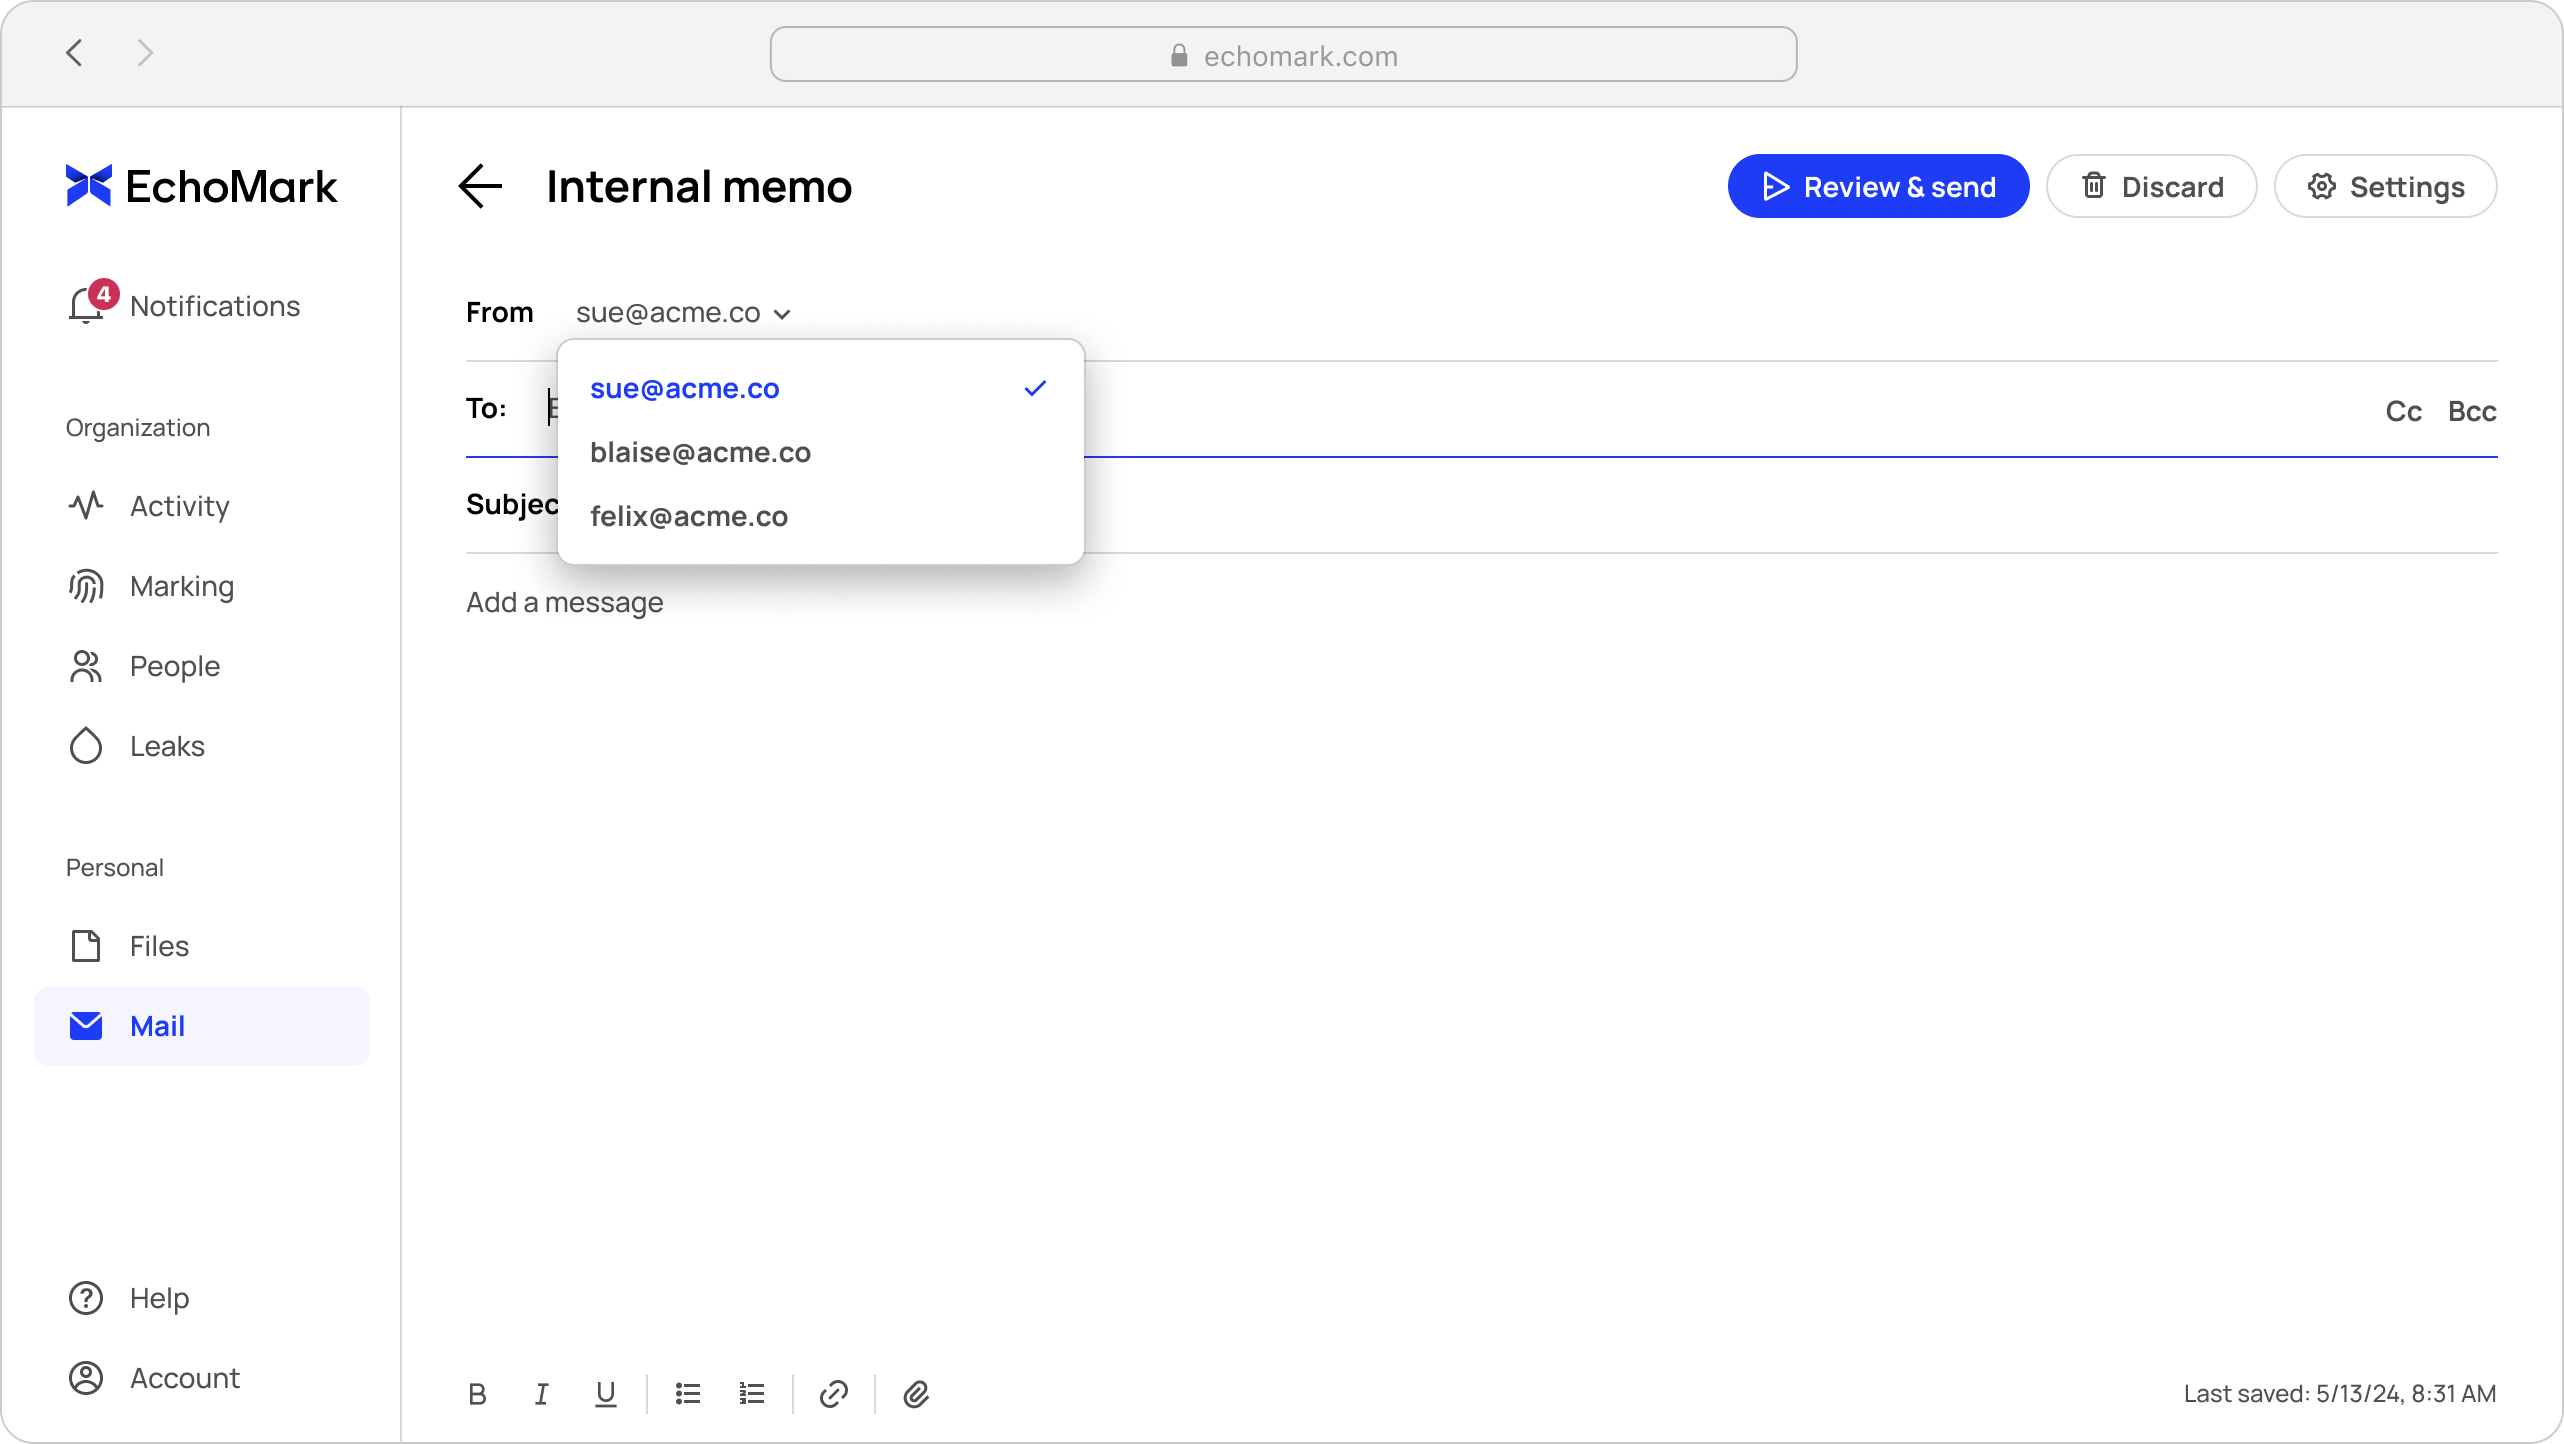The height and width of the screenshot is (1444, 2564).
Task: Insert a bulleted list
Action: tap(688, 1394)
